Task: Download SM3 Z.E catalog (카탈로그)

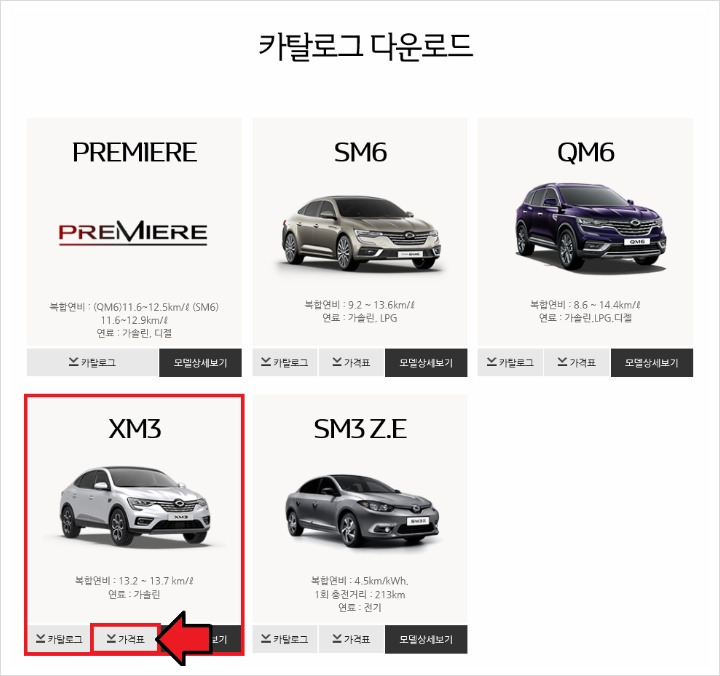Action: (285, 639)
